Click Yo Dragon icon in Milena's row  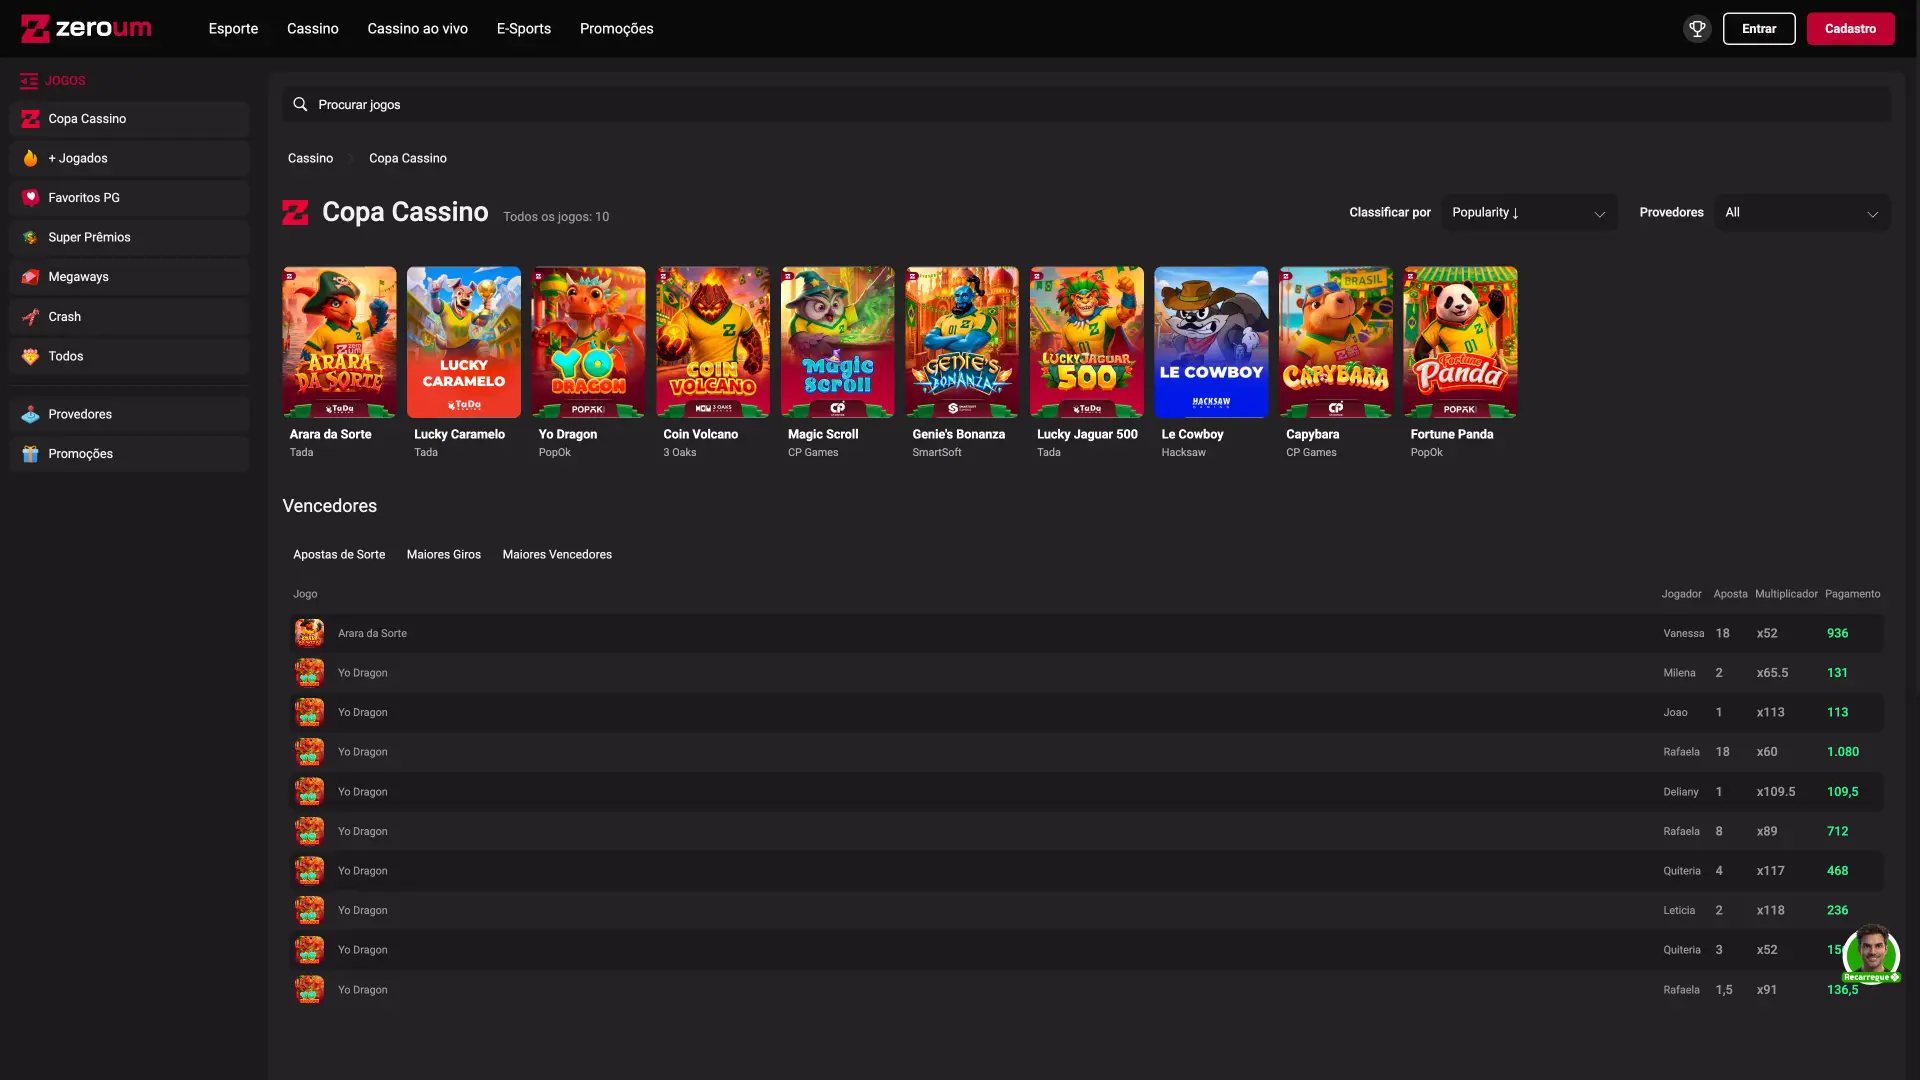tap(309, 673)
